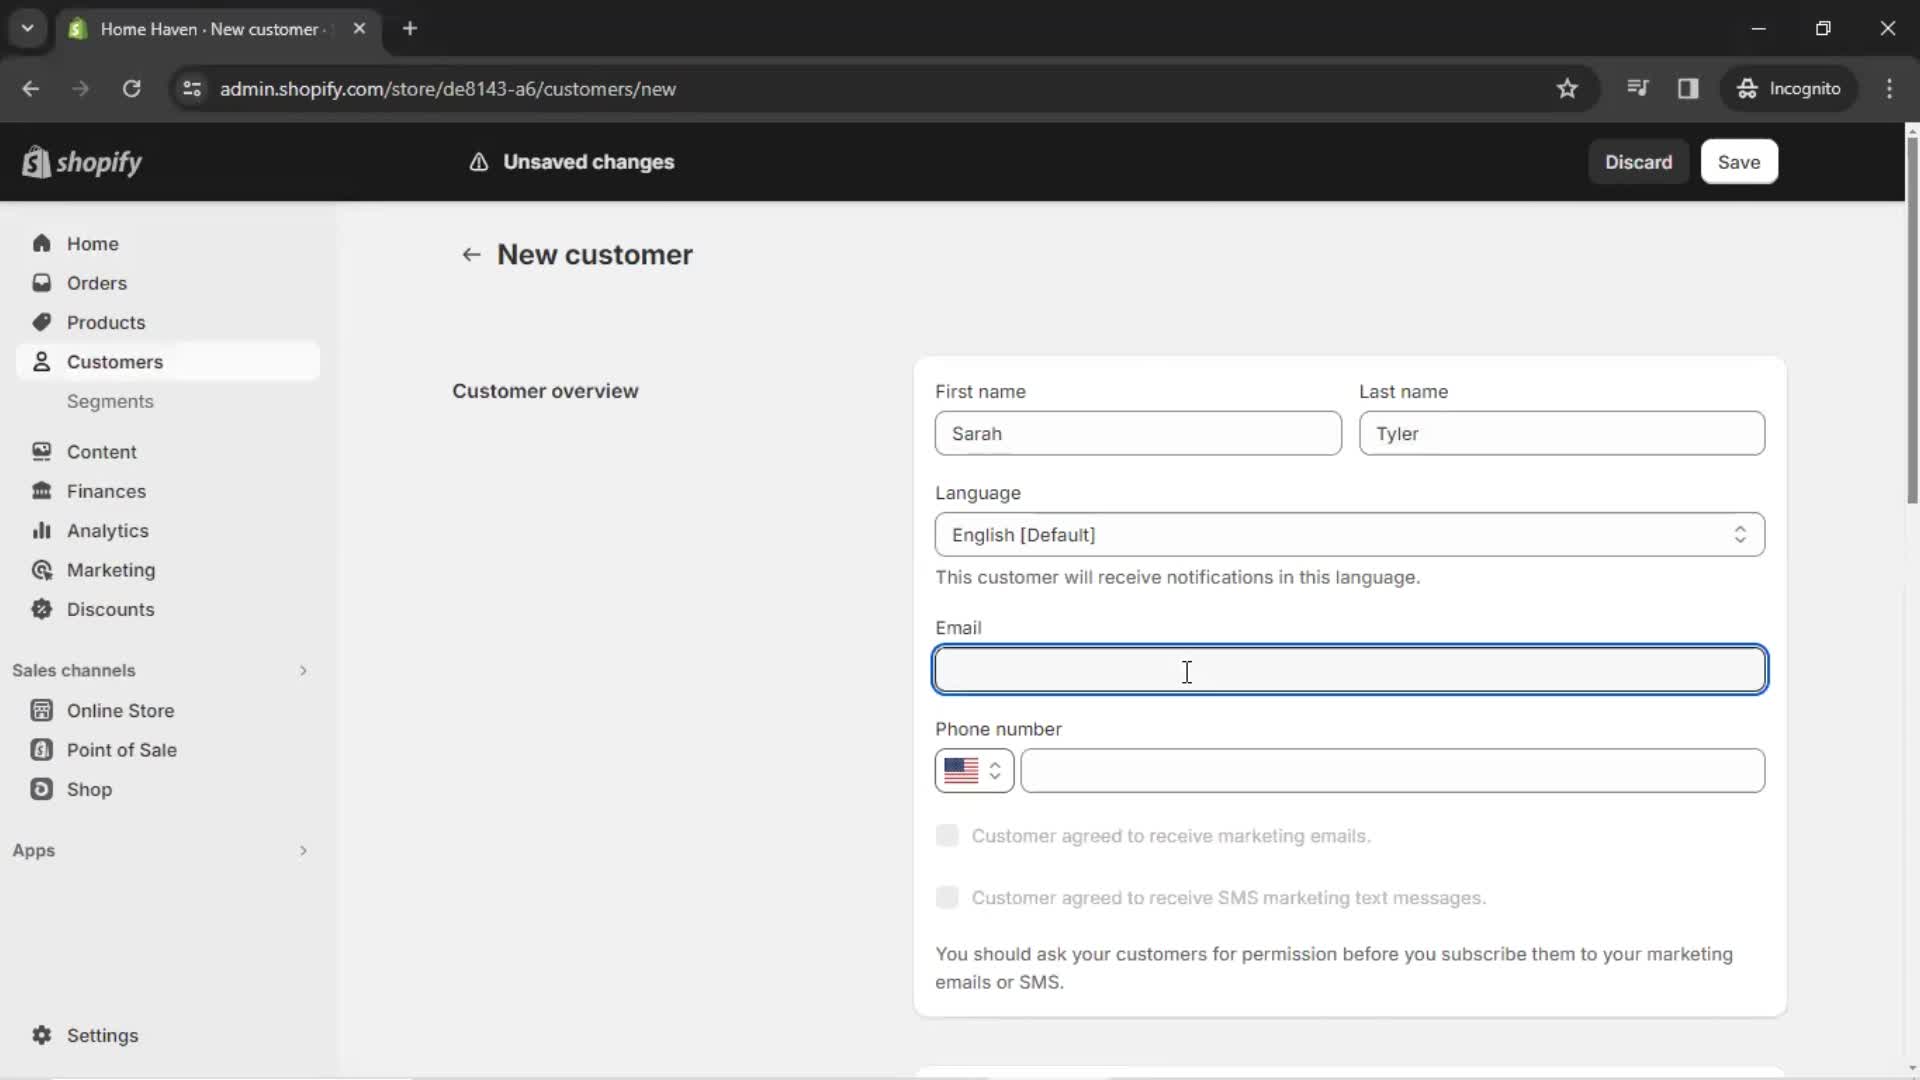The width and height of the screenshot is (1920, 1080).
Task: Click the Analytics sidebar icon
Action: click(42, 530)
